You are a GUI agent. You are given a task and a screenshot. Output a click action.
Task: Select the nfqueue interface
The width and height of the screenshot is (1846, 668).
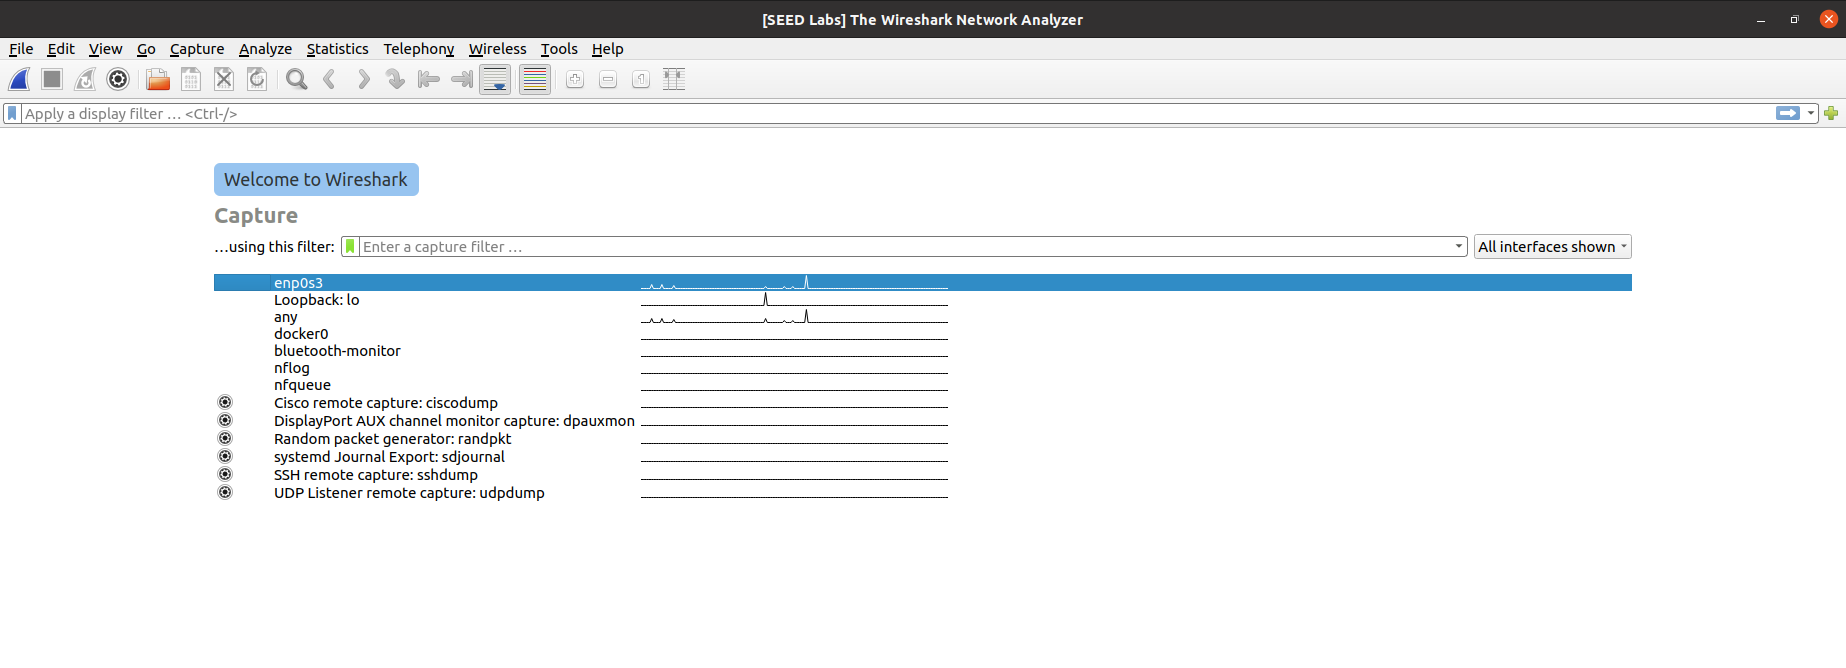pos(923,385)
